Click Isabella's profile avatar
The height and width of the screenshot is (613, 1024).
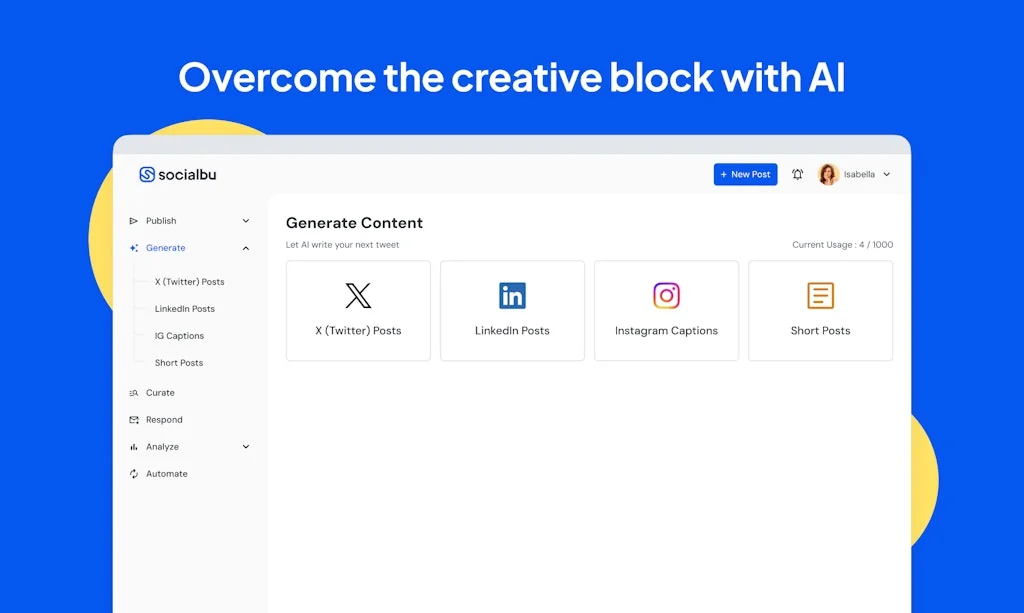coord(828,175)
